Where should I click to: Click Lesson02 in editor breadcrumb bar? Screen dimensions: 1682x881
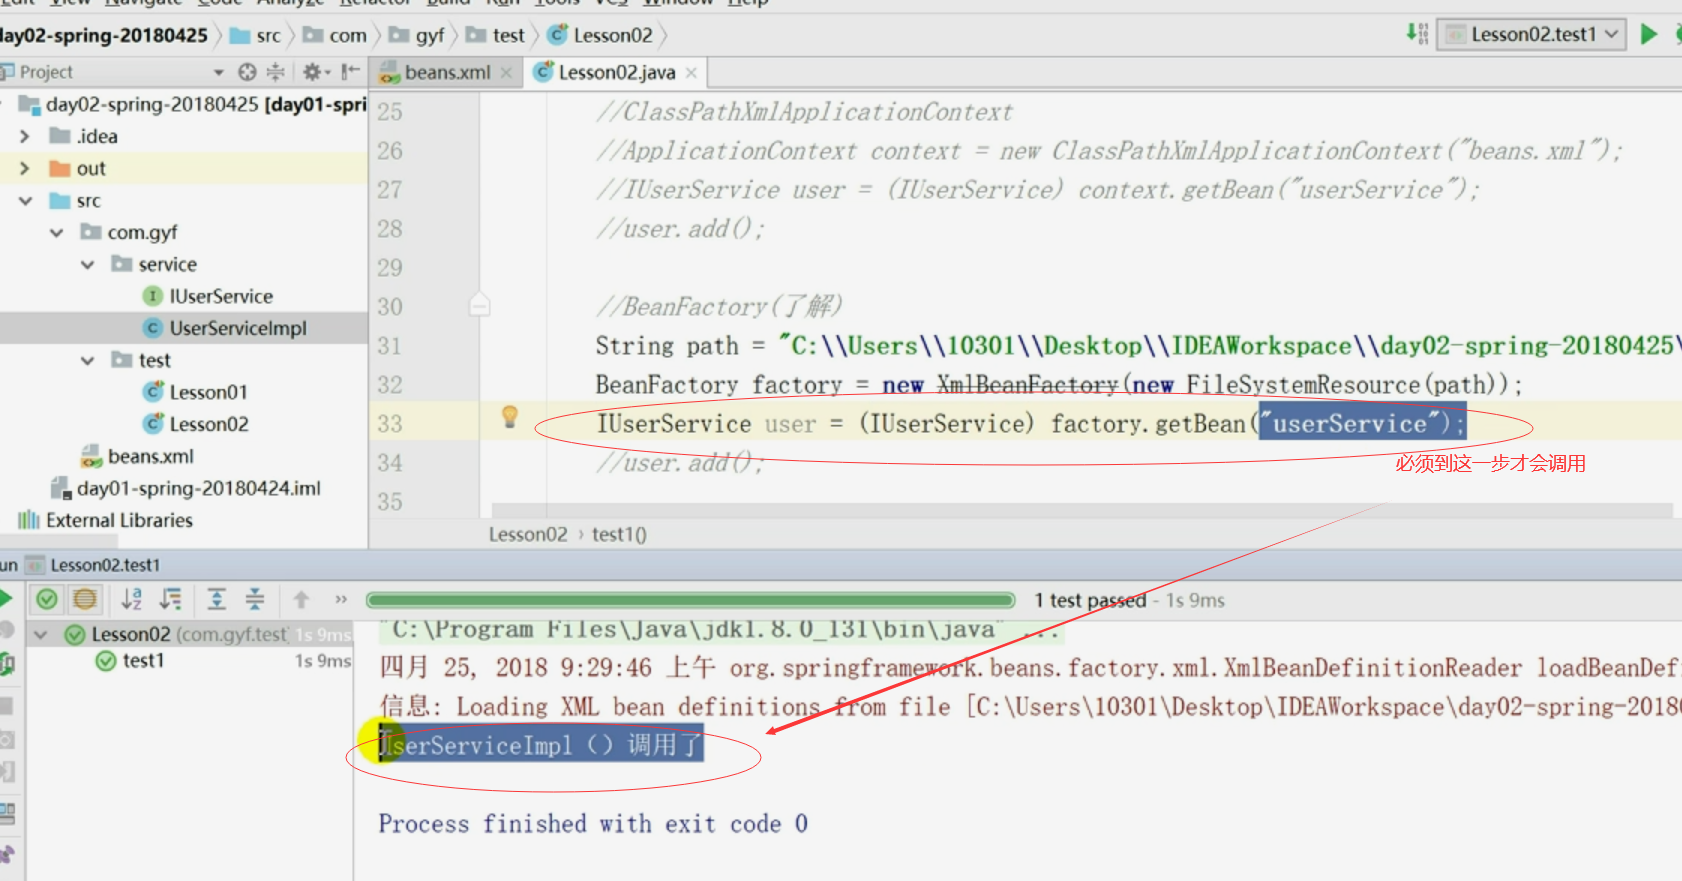pos(528,534)
